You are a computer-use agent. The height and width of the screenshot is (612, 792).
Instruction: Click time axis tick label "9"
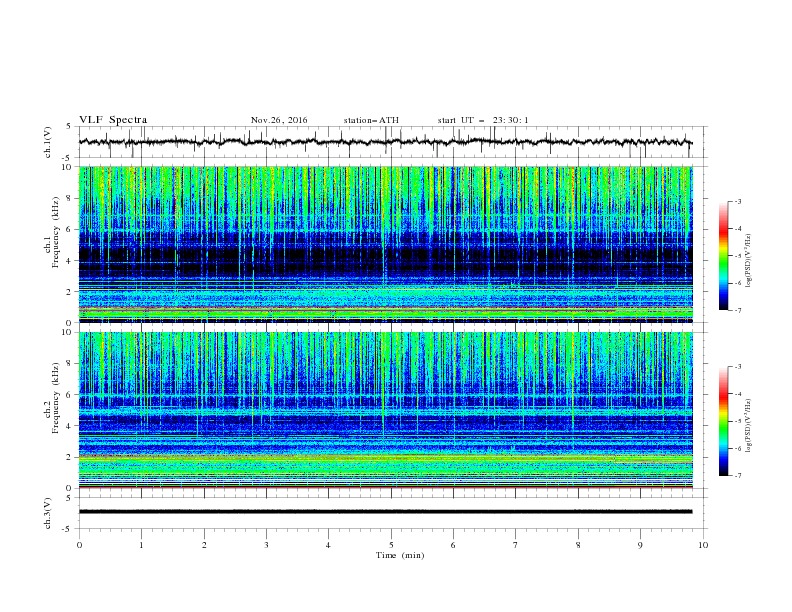(x=640, y=545)
